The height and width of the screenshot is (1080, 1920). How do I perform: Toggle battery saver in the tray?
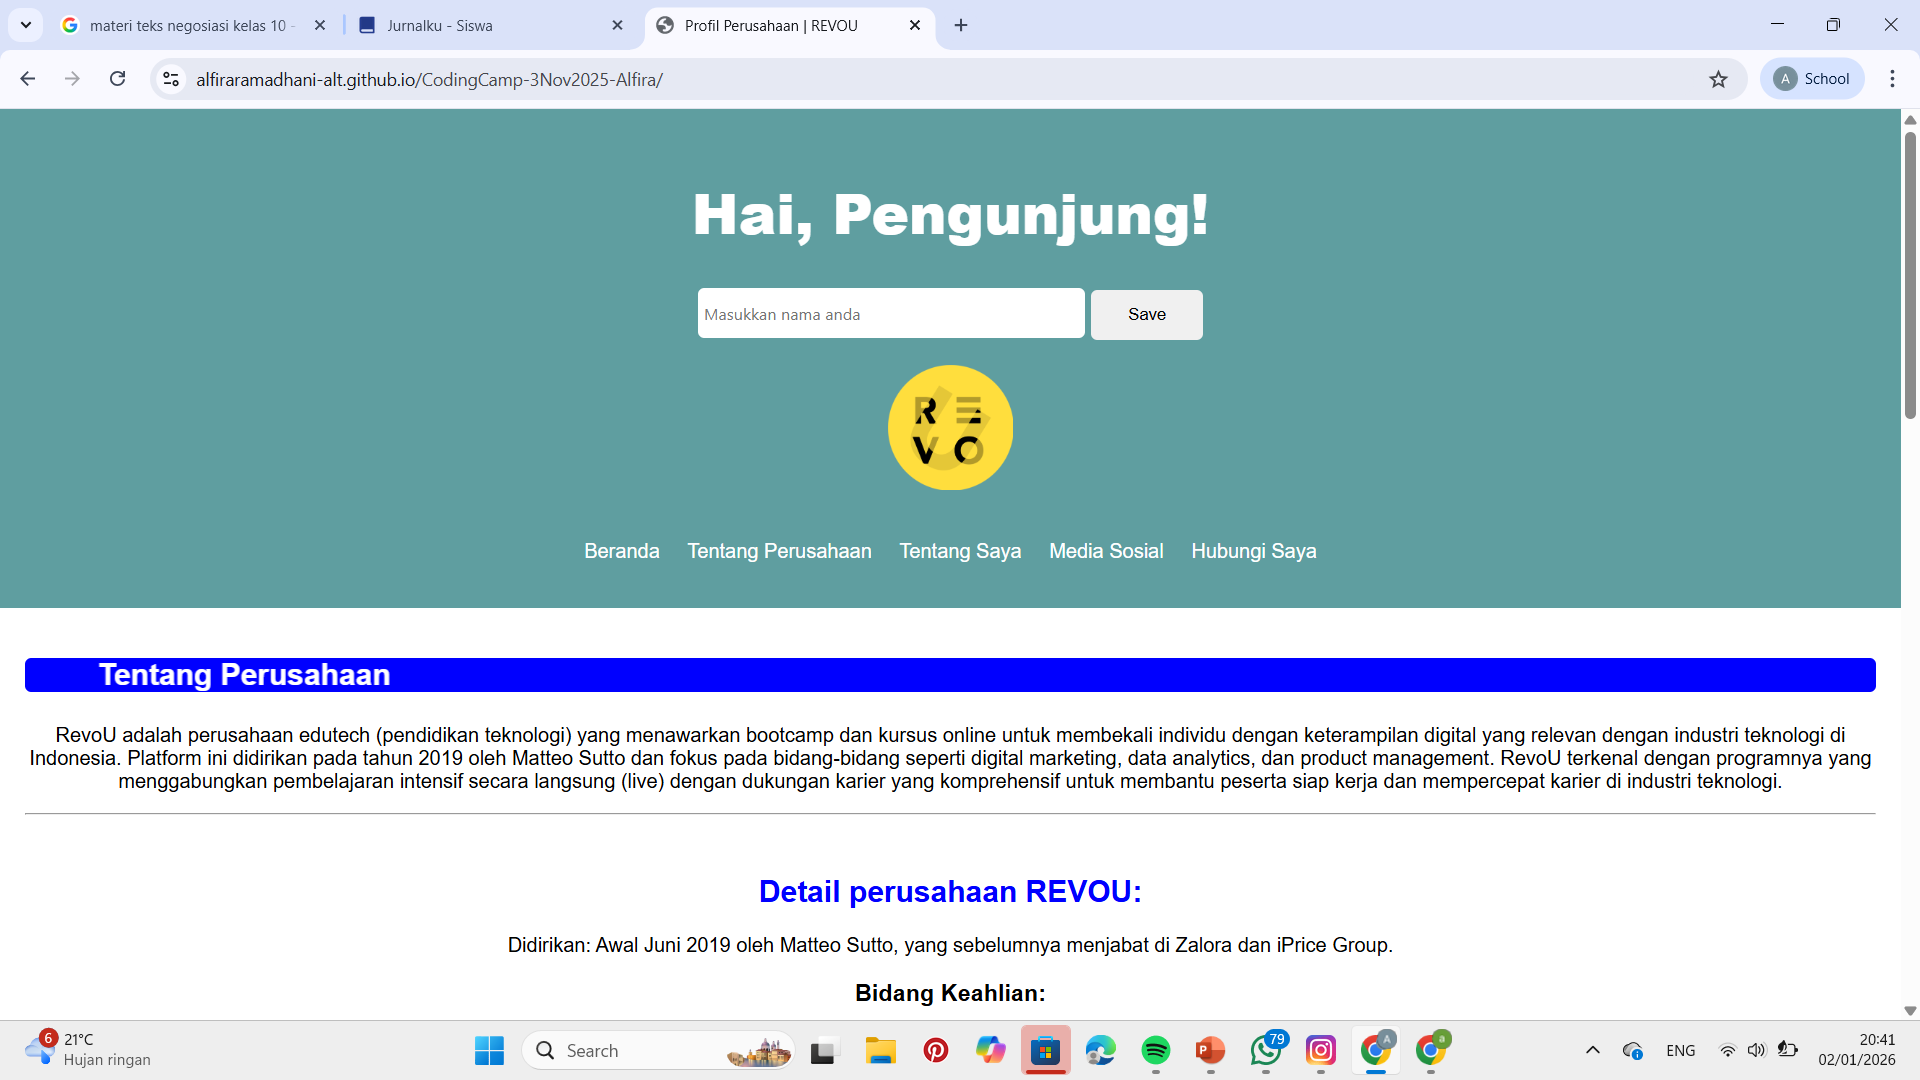(1788, 1050)
